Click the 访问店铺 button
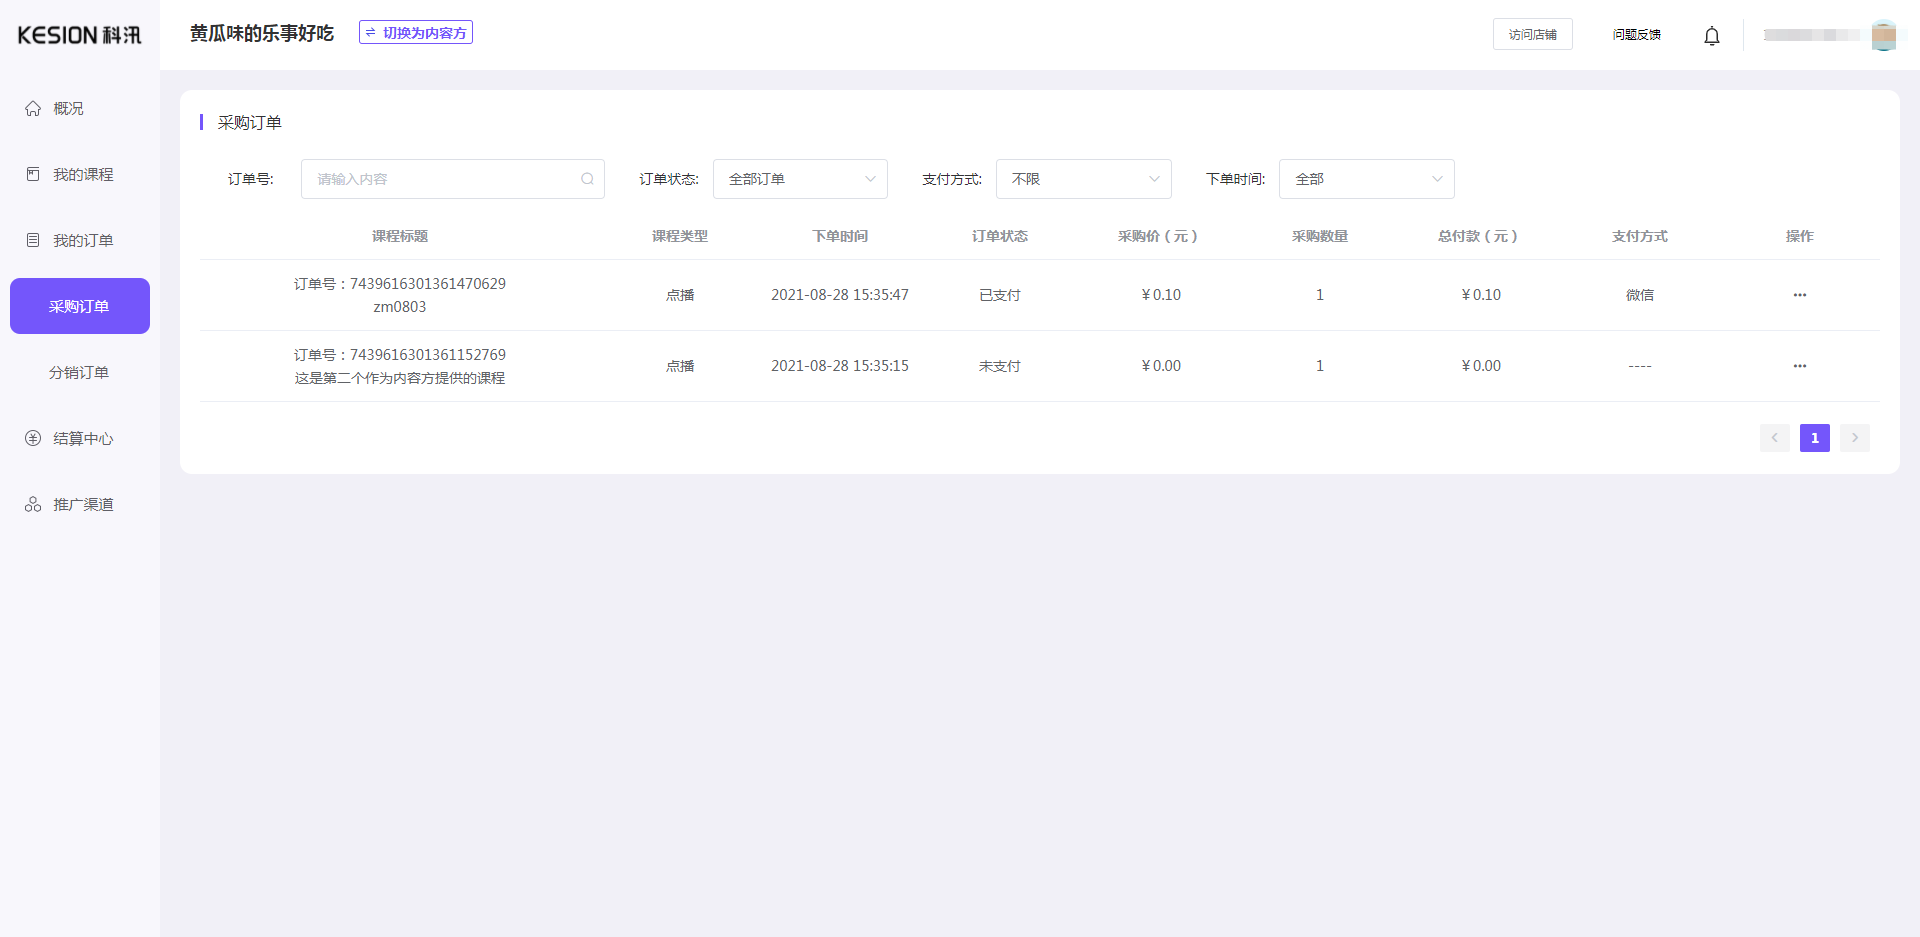This screenshot has width=1920, height=937. [1532, 34]
